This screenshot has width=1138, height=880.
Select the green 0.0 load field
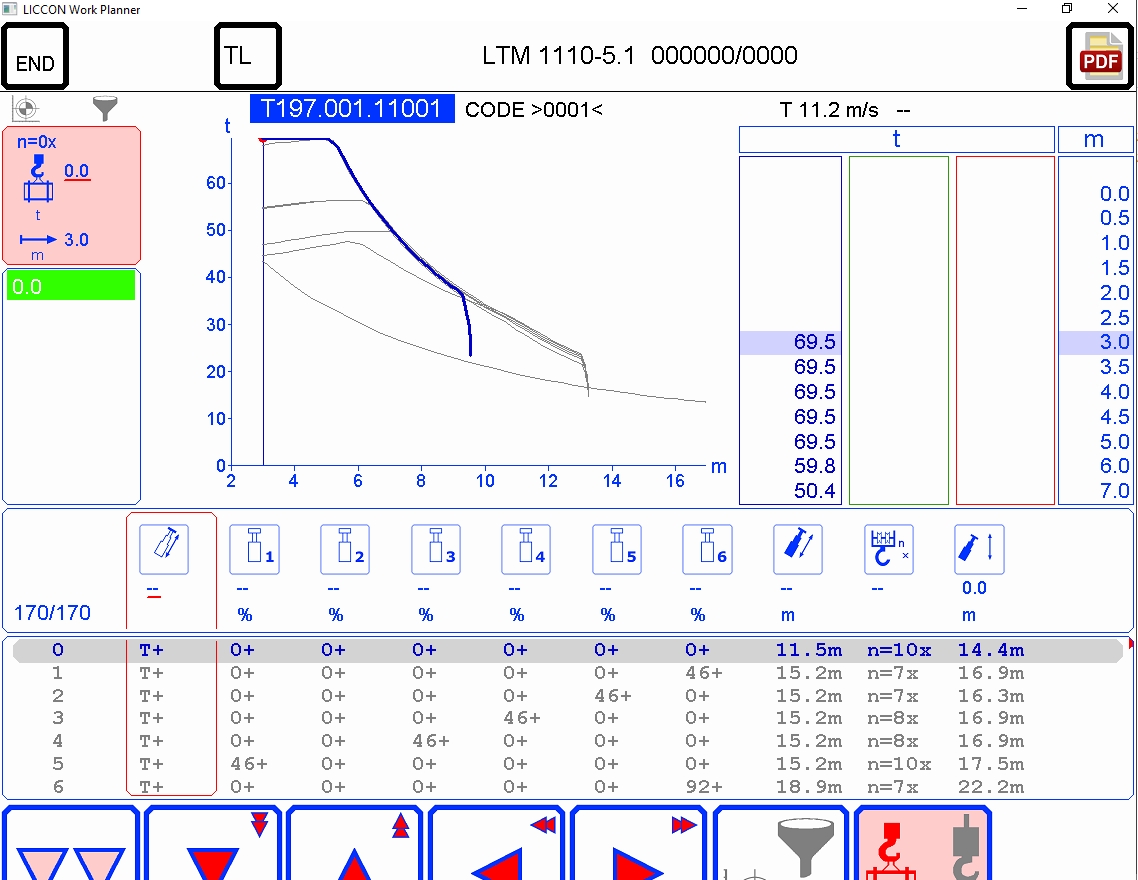[x=70, y=286]
